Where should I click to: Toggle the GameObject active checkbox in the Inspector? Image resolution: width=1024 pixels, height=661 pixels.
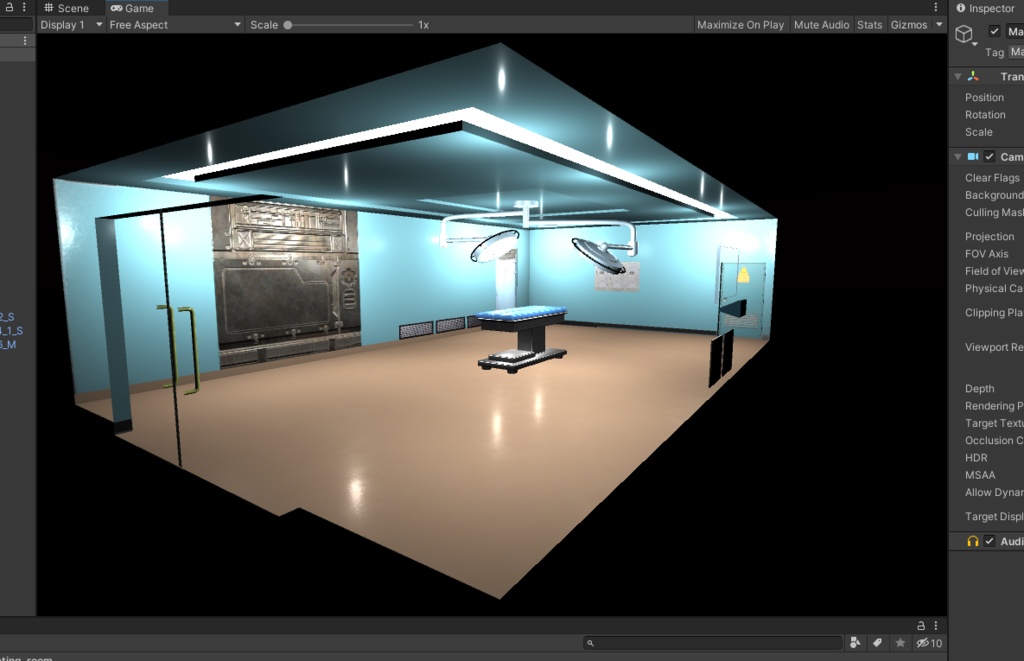tap(994, 30)
